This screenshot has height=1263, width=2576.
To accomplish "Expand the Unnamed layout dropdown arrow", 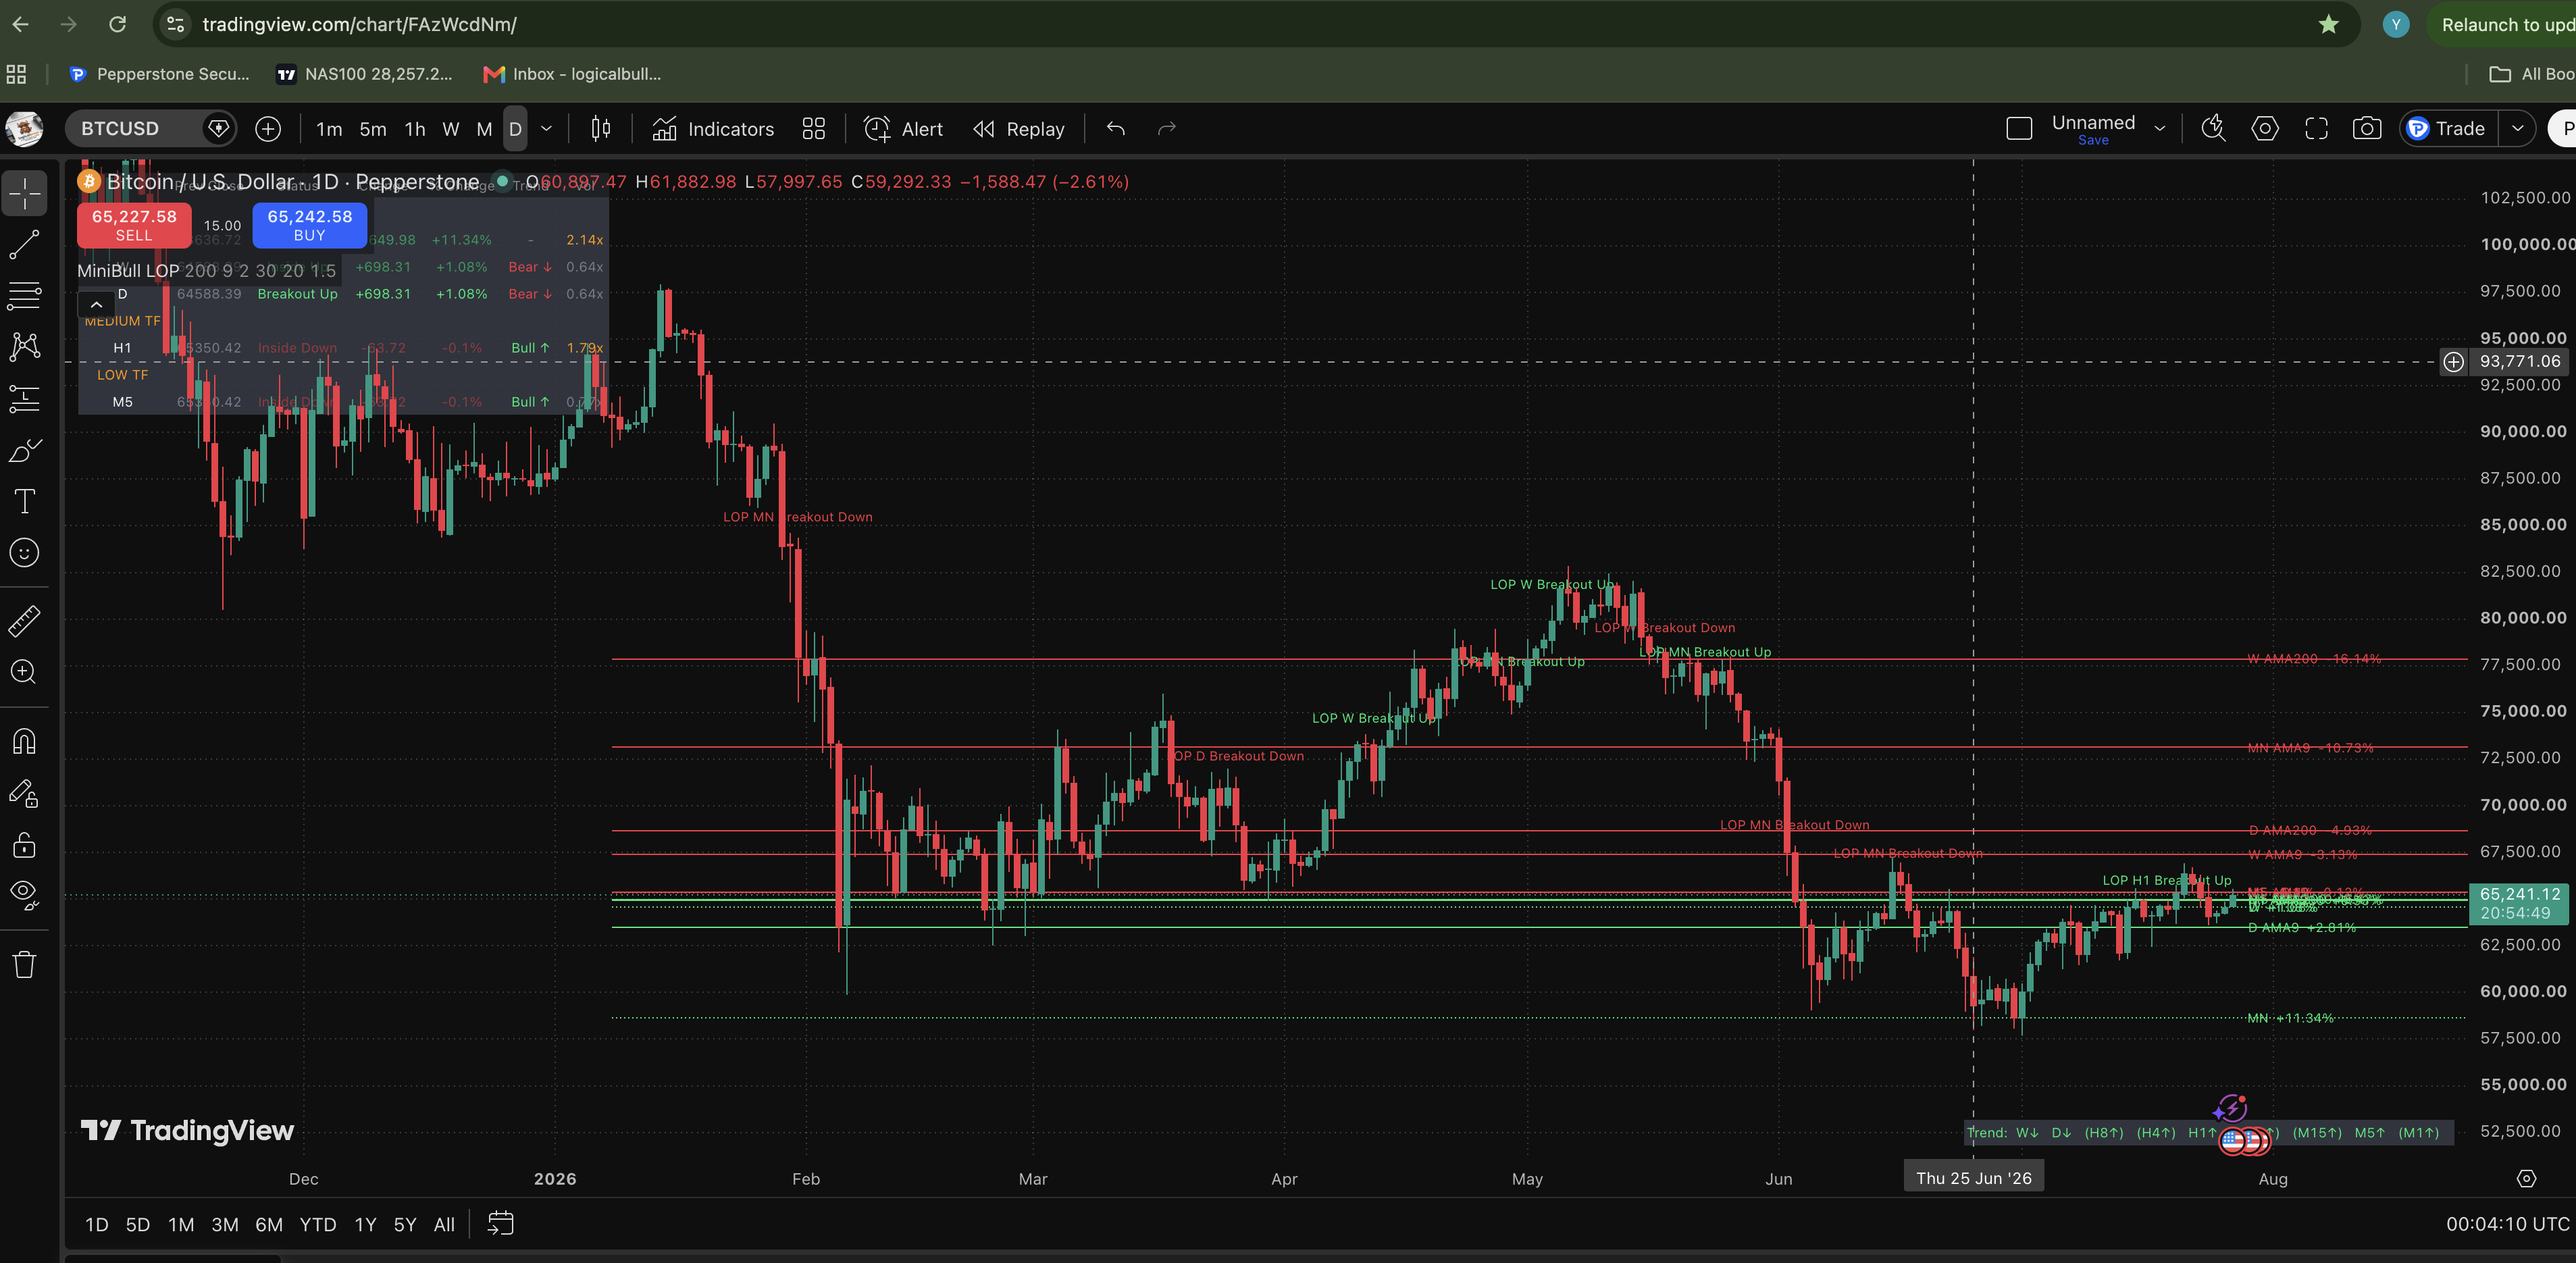I will [2160, 129].
